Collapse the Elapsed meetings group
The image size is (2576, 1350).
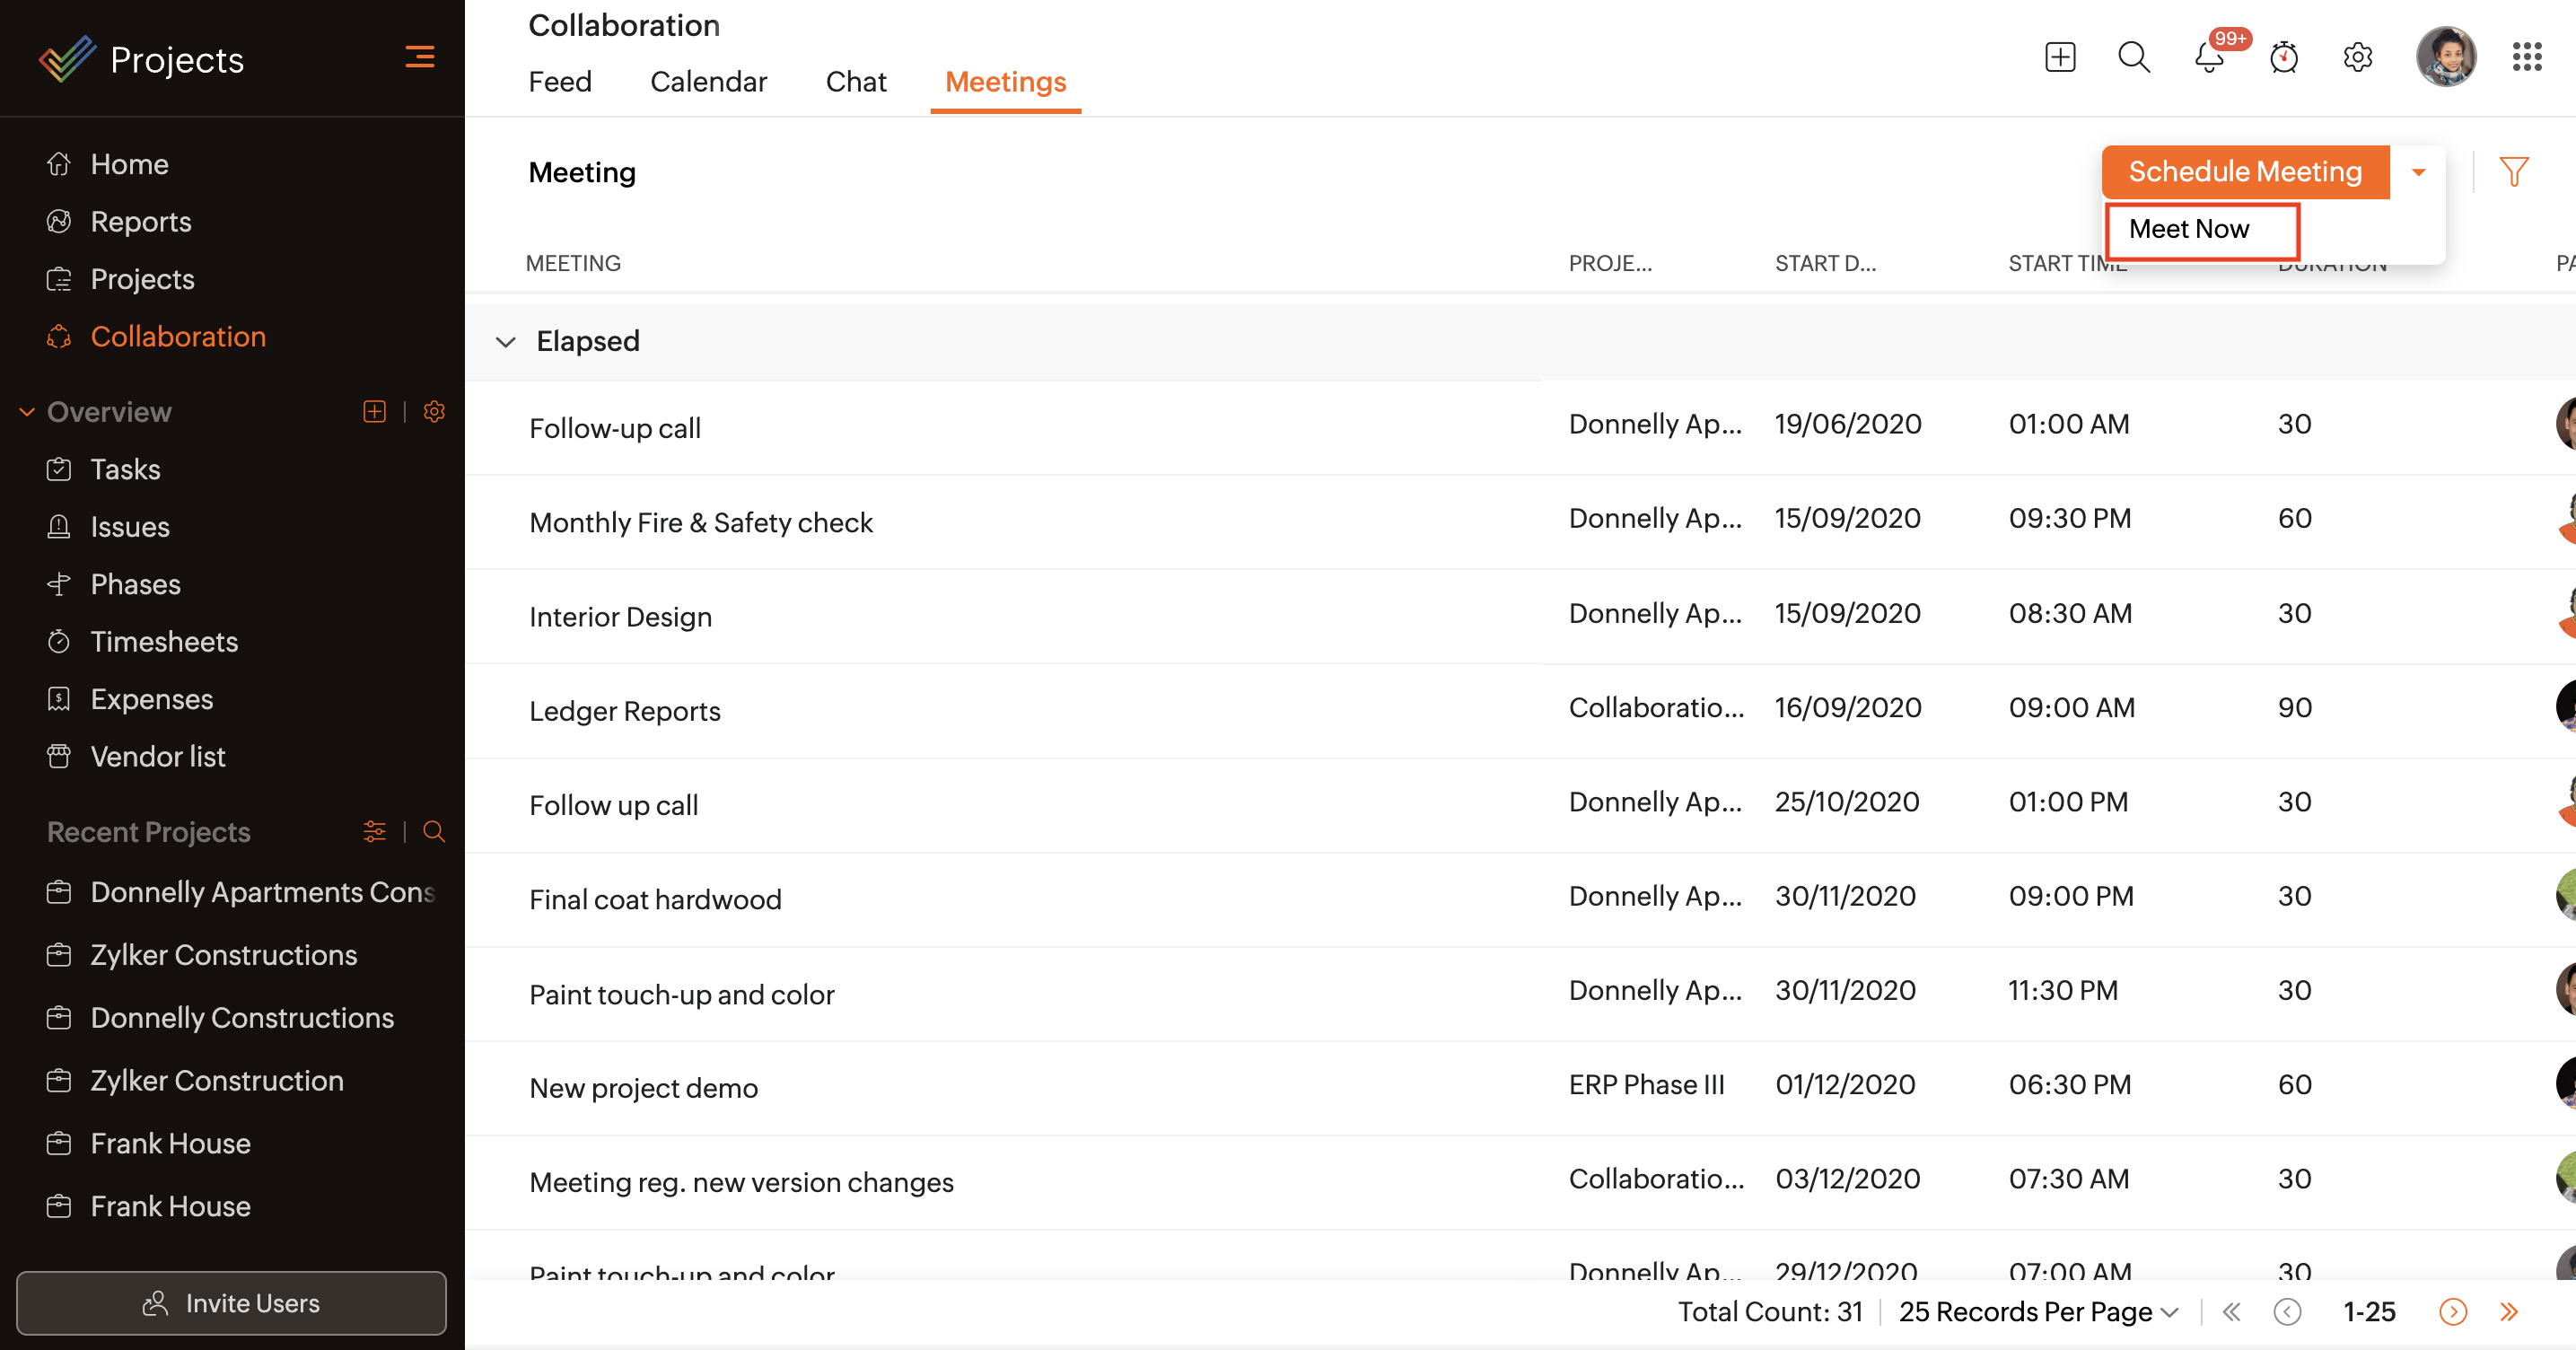[506, 342]
